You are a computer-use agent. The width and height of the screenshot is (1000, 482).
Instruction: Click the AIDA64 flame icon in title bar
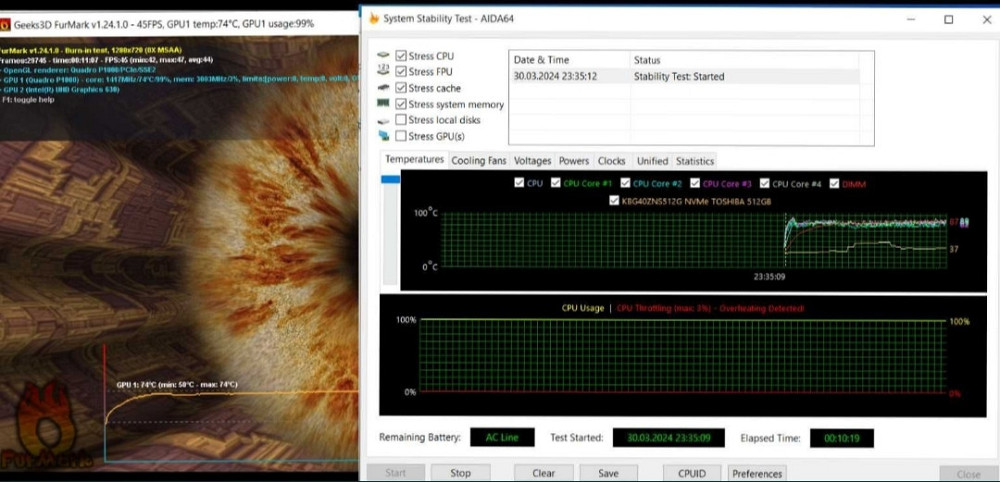(374, 19)
